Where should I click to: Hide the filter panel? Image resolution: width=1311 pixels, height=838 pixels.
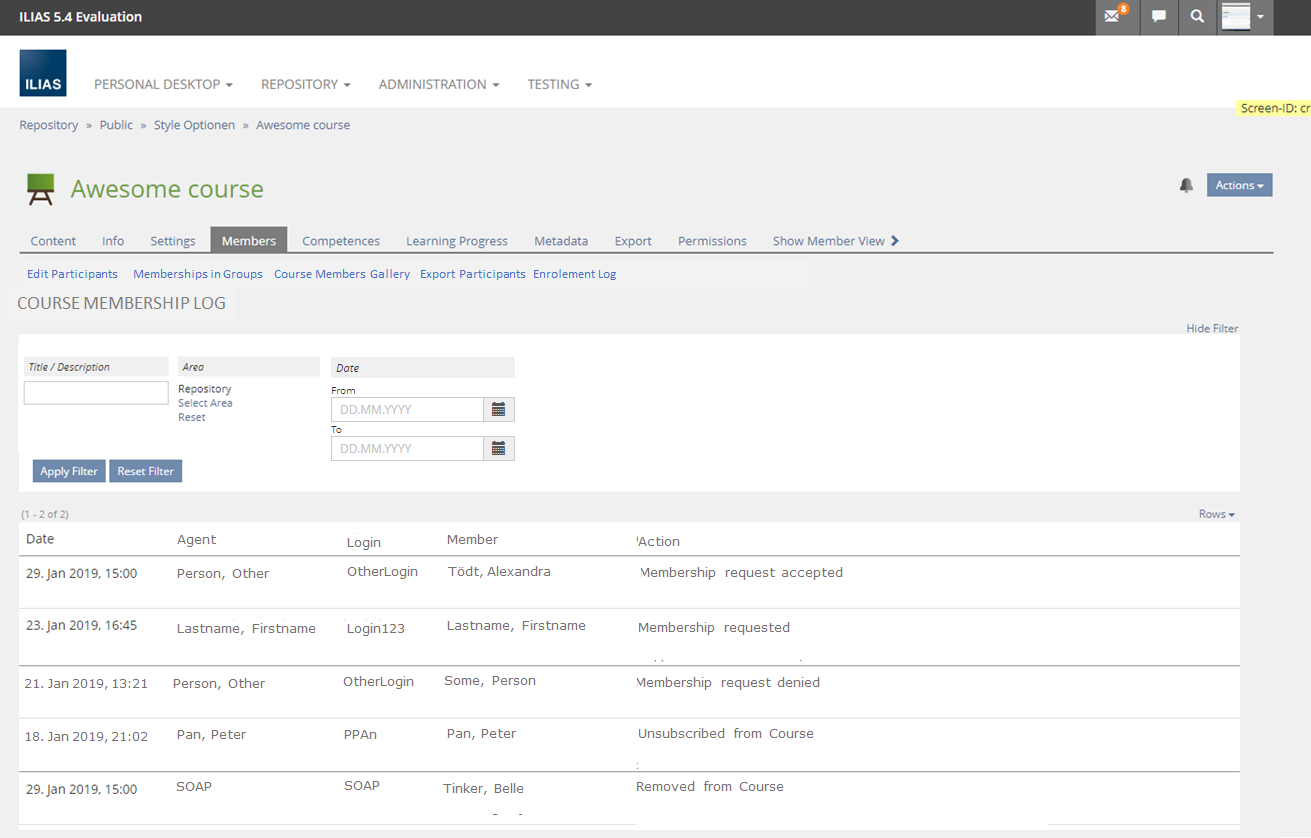coord(1211,328)
